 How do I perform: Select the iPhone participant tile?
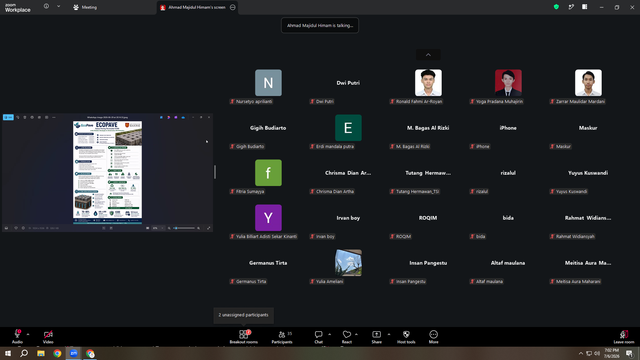508,128
